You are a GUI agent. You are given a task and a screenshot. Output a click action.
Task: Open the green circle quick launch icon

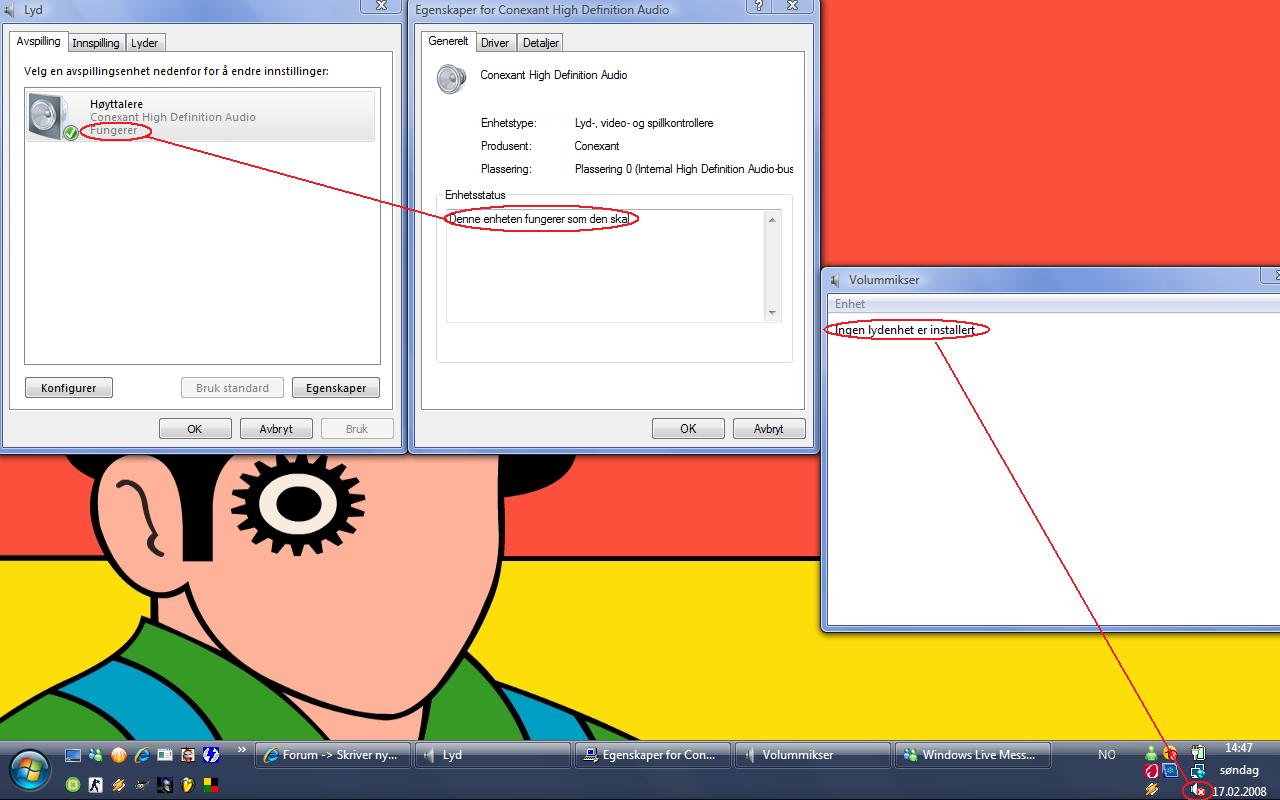[x=73, y=785]
